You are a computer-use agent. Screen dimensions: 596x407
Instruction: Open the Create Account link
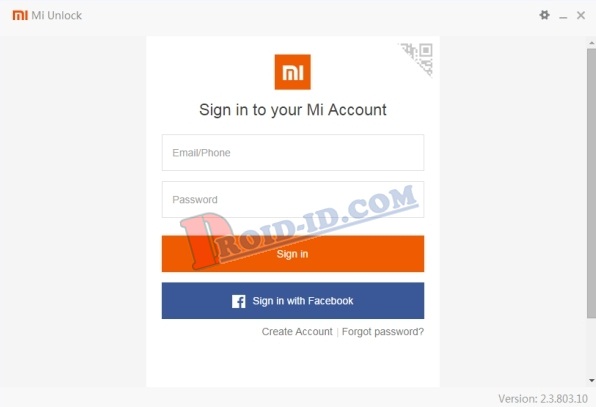pos(297,332)
